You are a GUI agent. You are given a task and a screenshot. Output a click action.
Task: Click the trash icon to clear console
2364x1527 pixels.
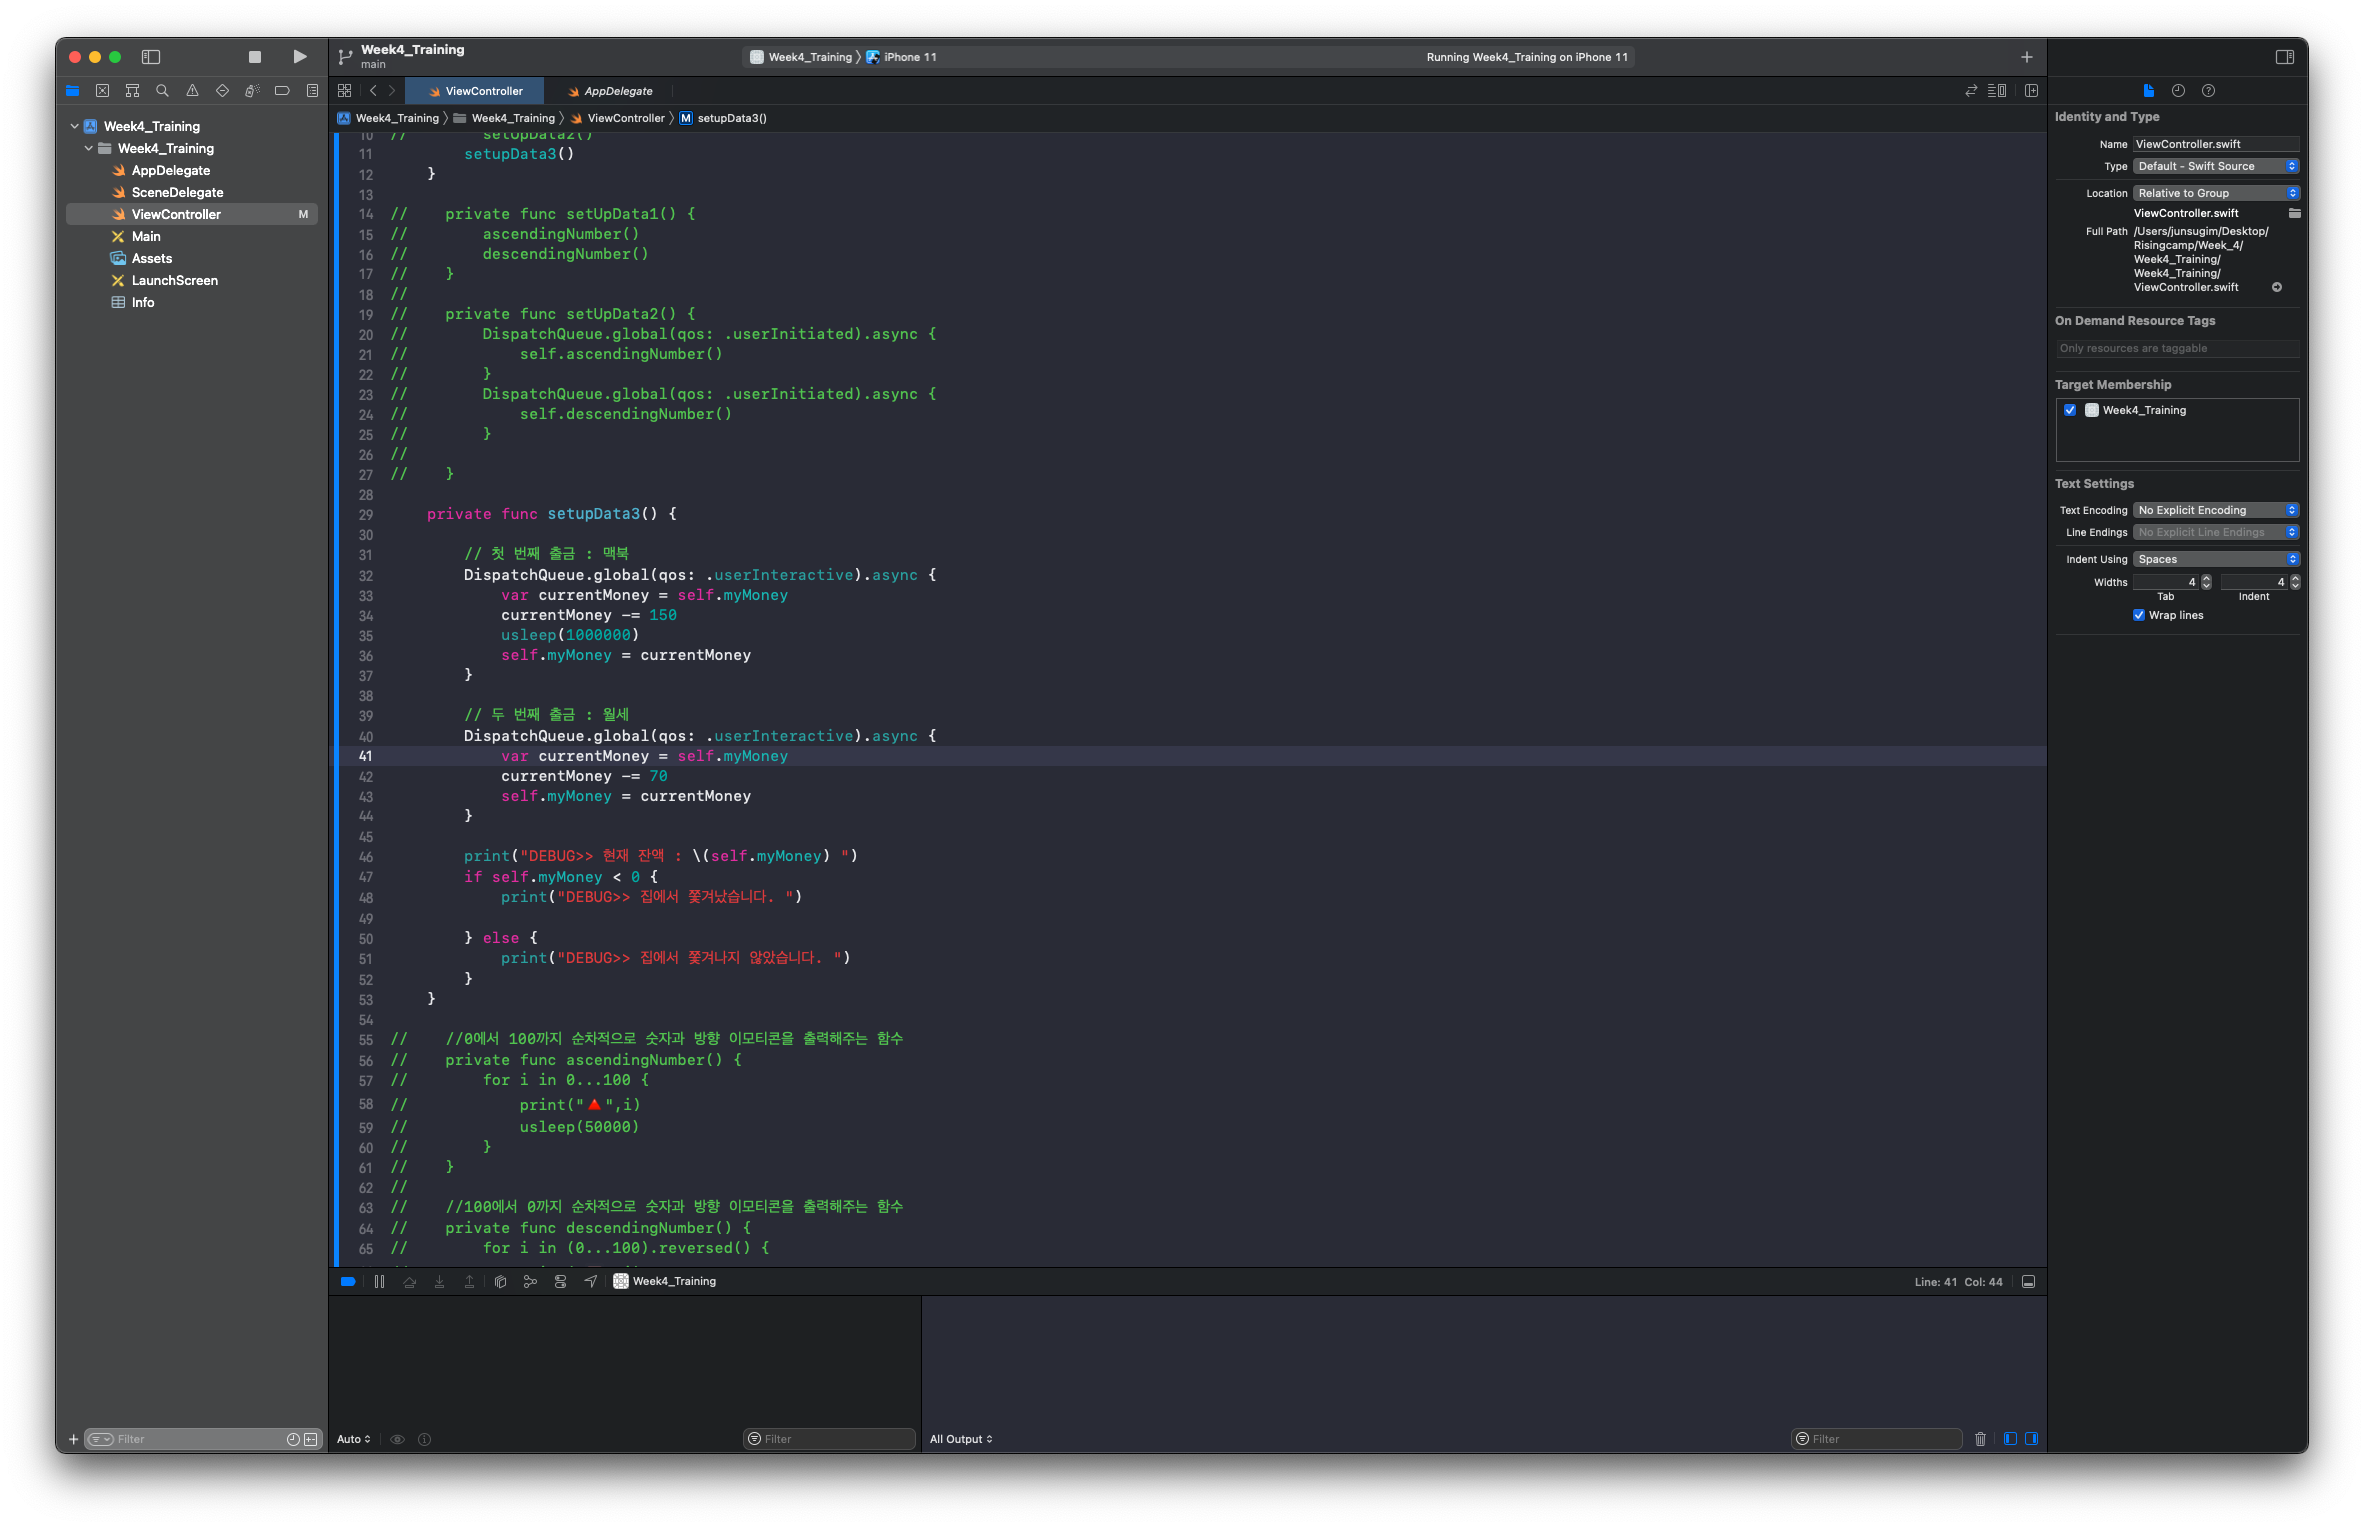coord(1979,1439)
